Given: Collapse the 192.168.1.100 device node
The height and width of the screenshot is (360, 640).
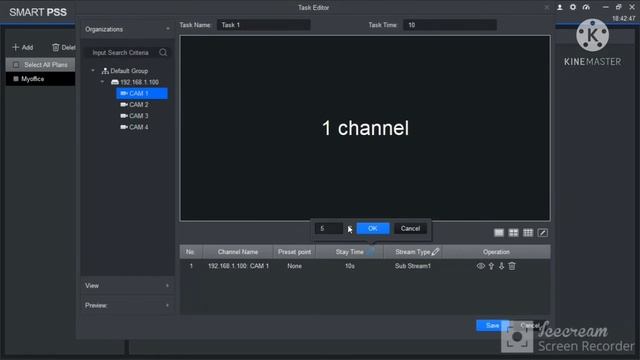Looking at the screenshot, I should pyautogui.click(x=102, y=82).
